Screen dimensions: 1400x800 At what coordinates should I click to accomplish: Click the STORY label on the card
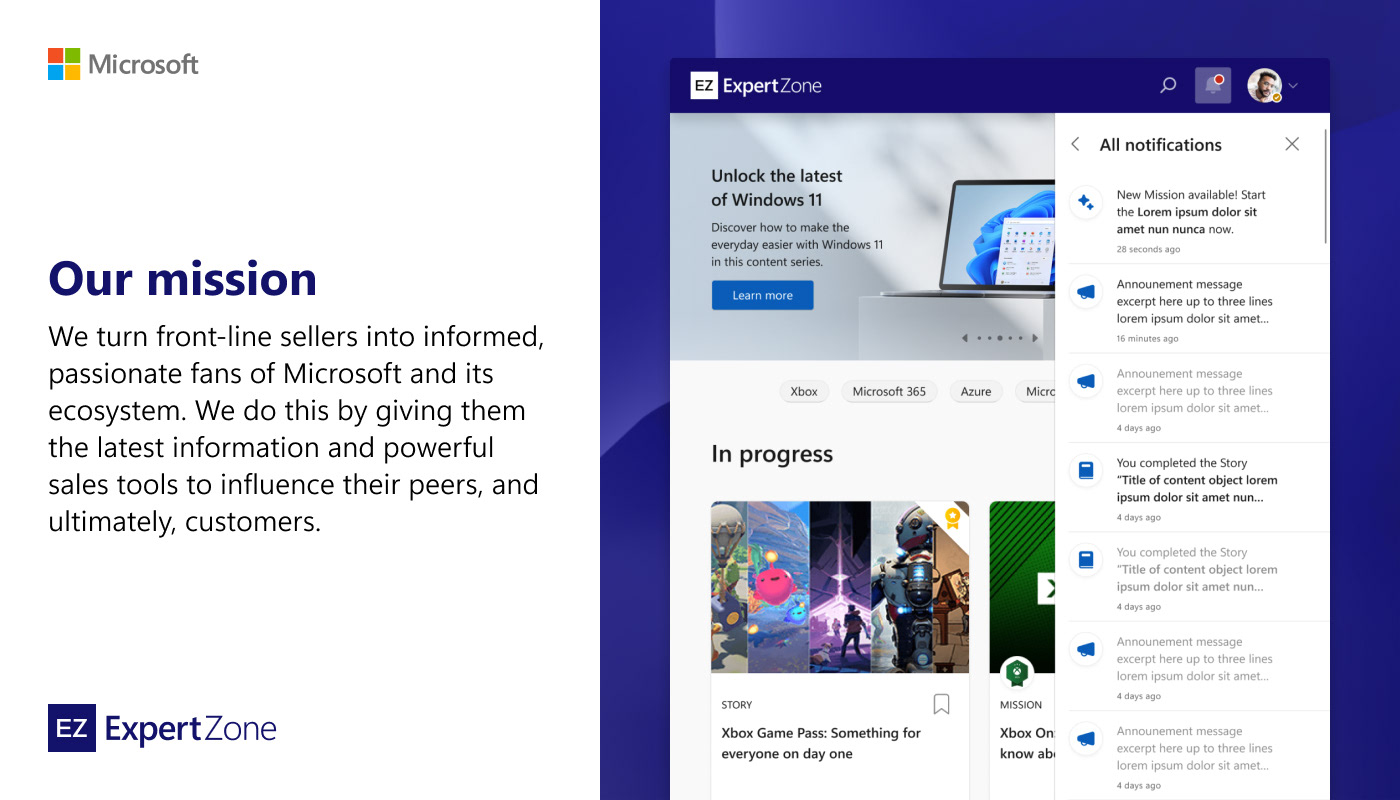[737, 705]
